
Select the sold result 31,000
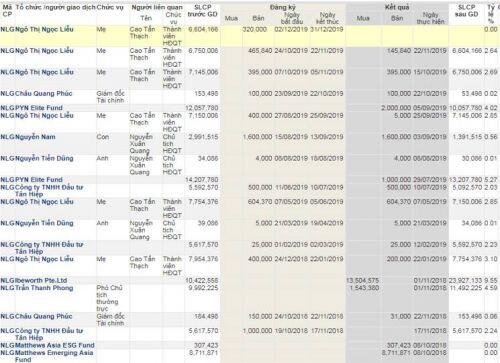(x=401, y=316)
